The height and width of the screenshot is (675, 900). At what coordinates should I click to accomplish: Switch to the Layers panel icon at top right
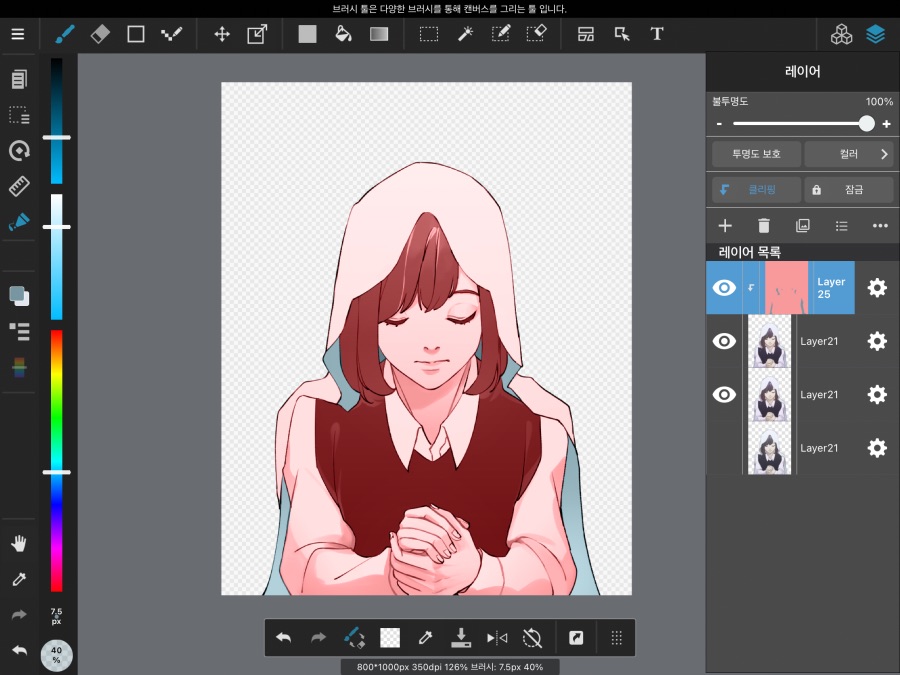pos(875,33)
